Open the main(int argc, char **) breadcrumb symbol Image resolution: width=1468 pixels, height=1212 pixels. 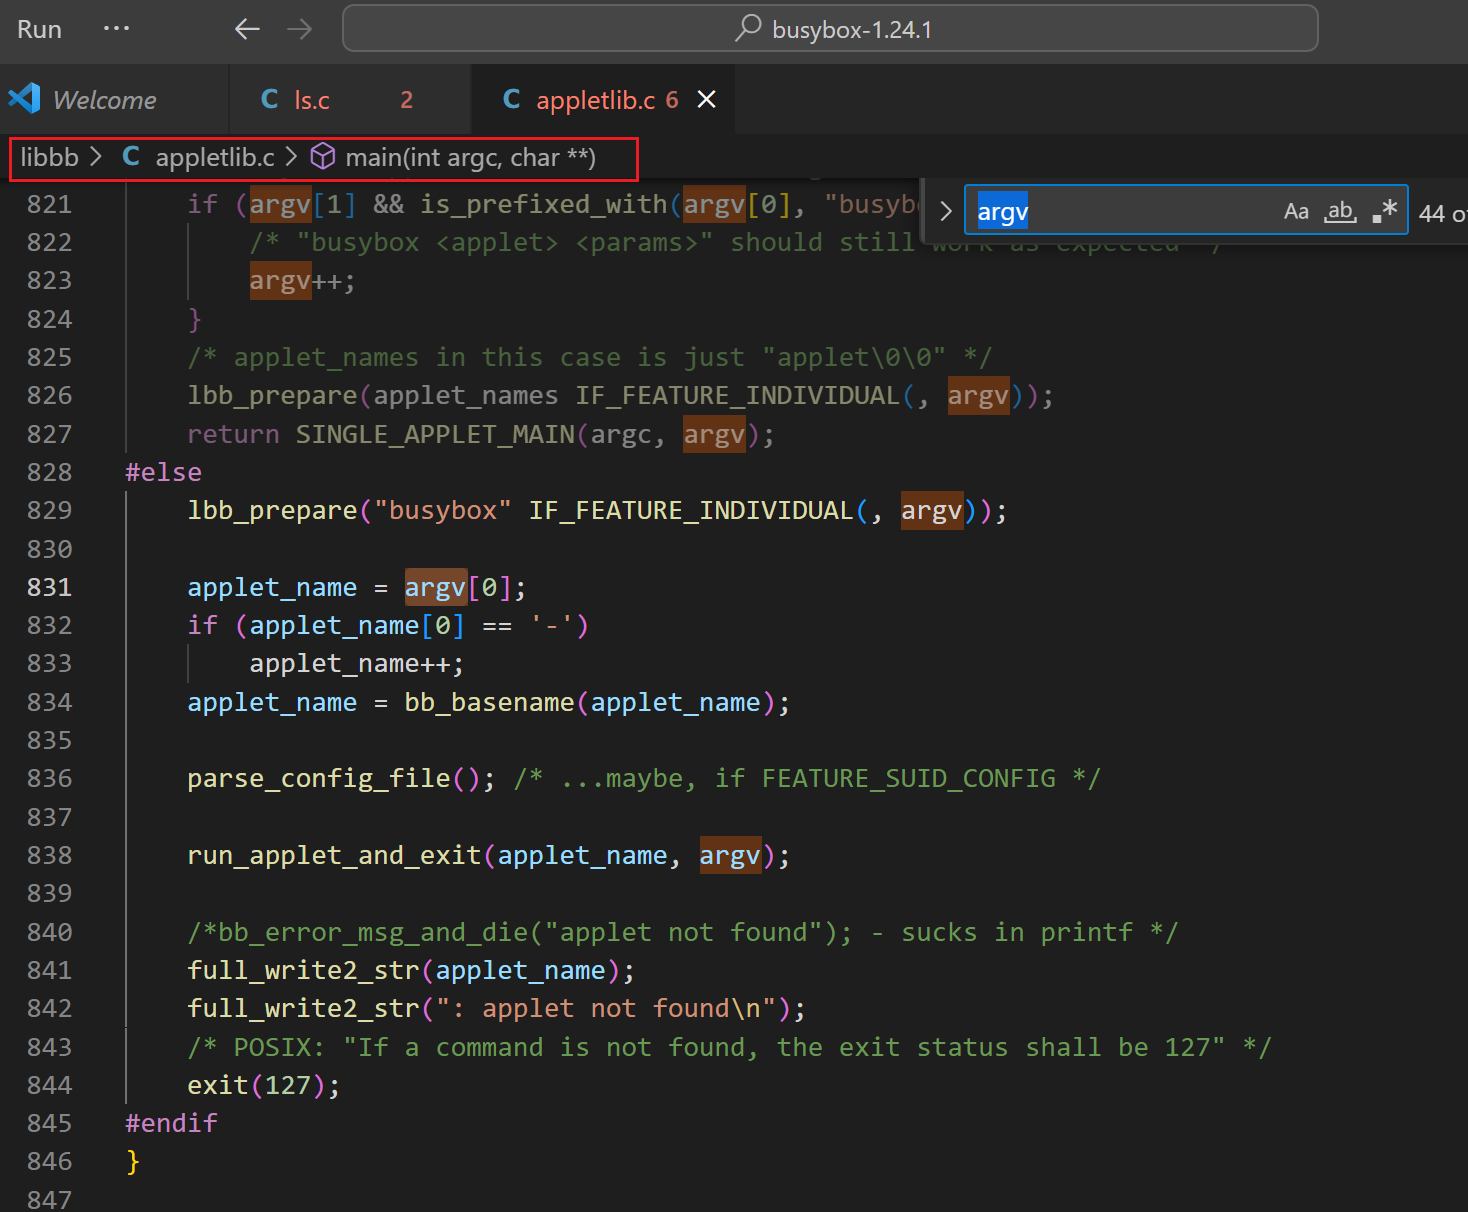pyautogui.click(x=470, y=157)
